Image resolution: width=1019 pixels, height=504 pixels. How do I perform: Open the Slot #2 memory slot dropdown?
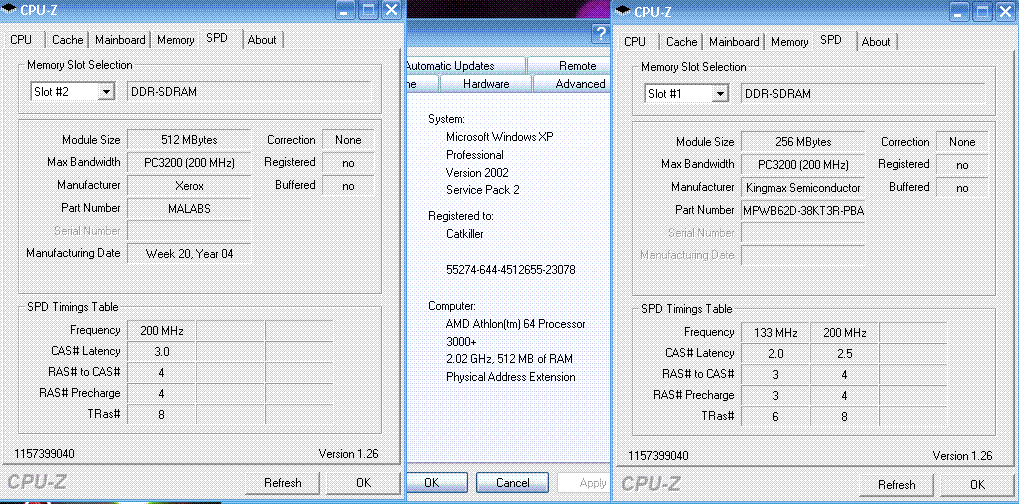click(106, 91)
